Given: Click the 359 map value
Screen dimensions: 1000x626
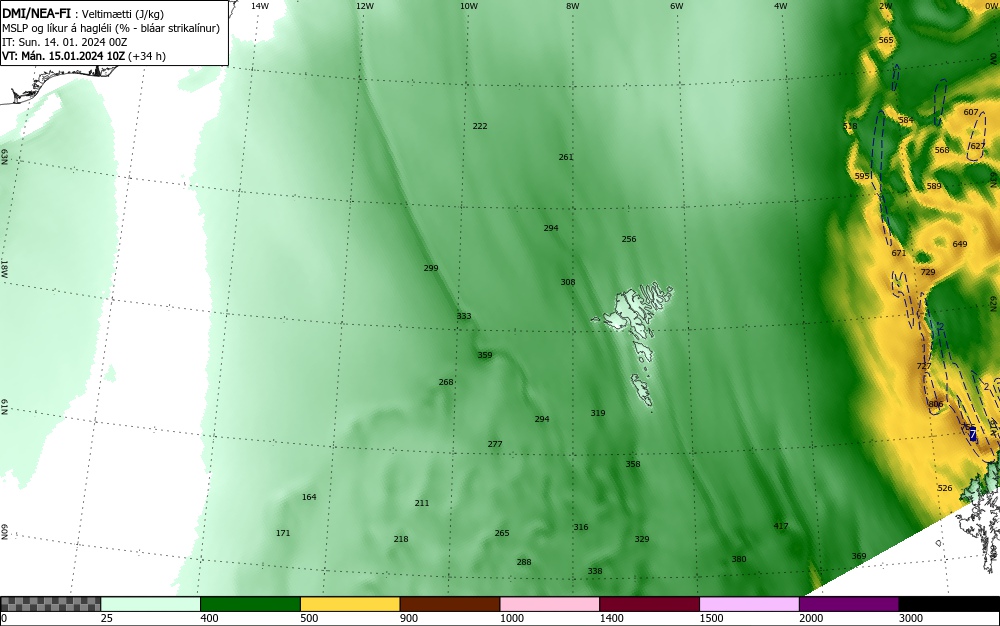Looking at the screenshot, I should [485, 355].
